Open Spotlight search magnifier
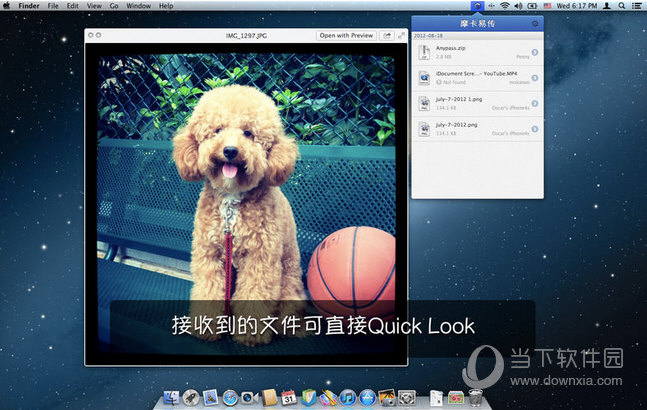 coord(621,6)
